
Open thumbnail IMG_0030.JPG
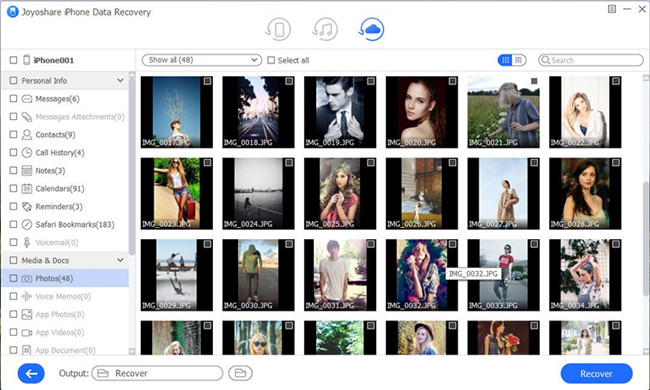click(258, 275)
